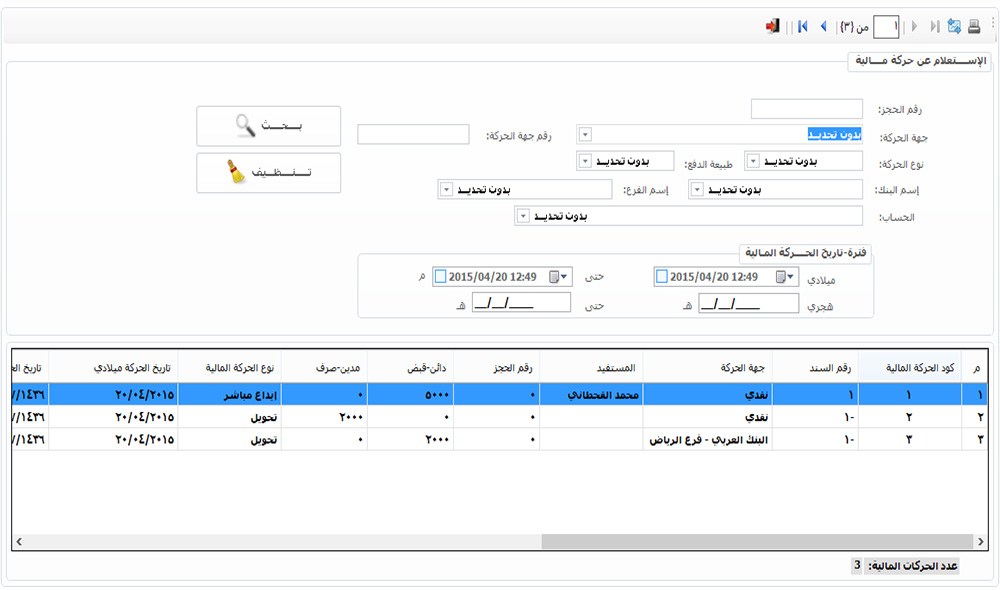The height and width of the screenshot is (590, 1000).
Task: Click the plain grey right-arrow navigation icon
Action: click(914, 27)
